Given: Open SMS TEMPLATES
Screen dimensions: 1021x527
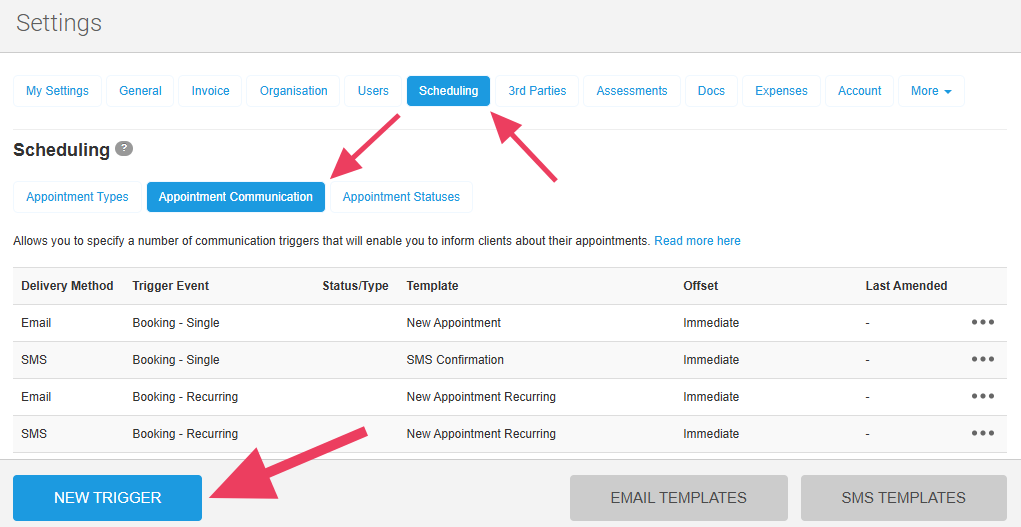Looking at the screenshot, I should point(904,498).
